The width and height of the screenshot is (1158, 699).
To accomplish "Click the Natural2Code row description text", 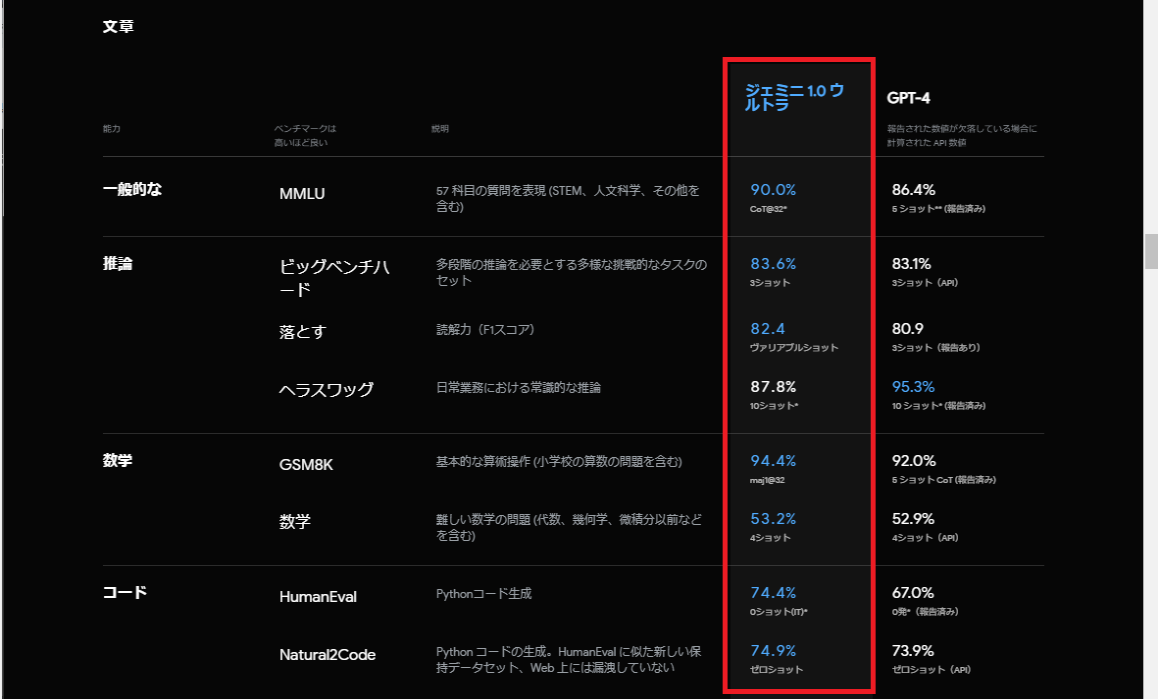I will (569, 660).
